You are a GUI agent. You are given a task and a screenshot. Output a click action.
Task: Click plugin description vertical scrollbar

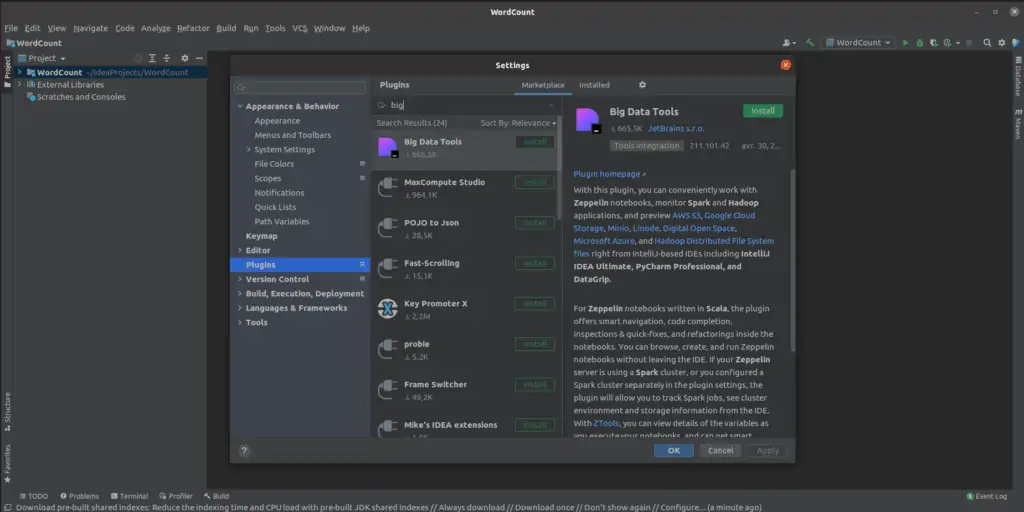[x=793, y=261]
